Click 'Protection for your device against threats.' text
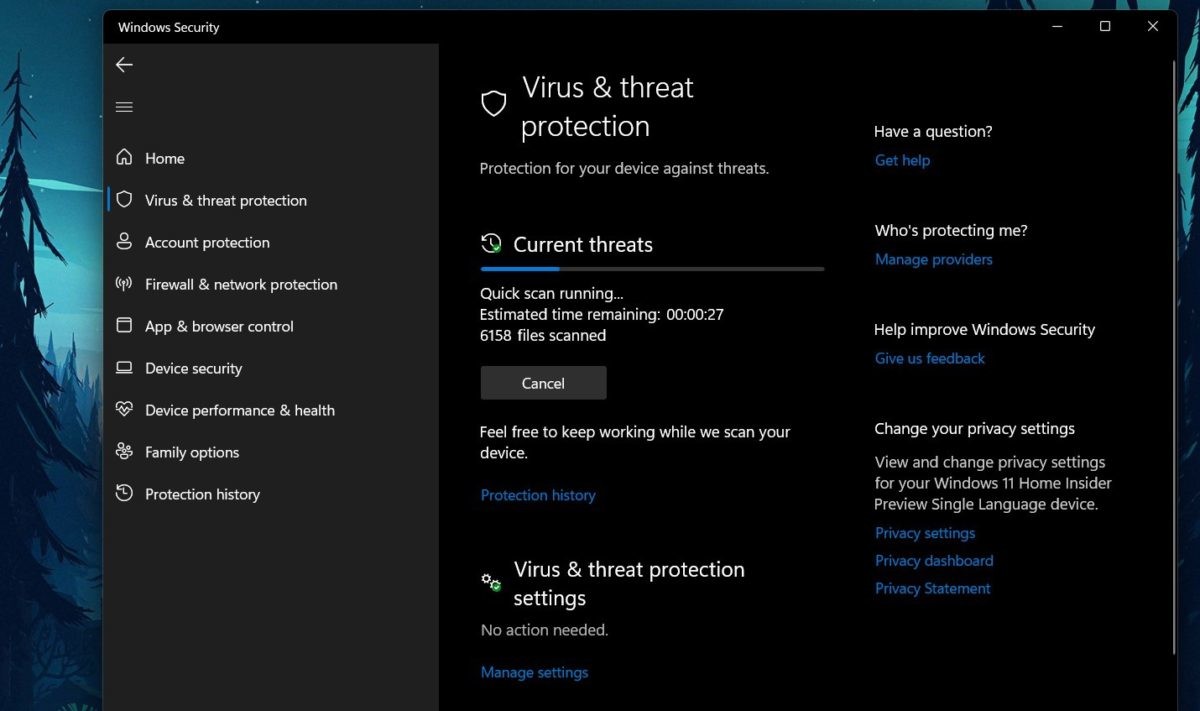Image resolution: width=1200 pixels, height=711 pixels. [624, 168]
